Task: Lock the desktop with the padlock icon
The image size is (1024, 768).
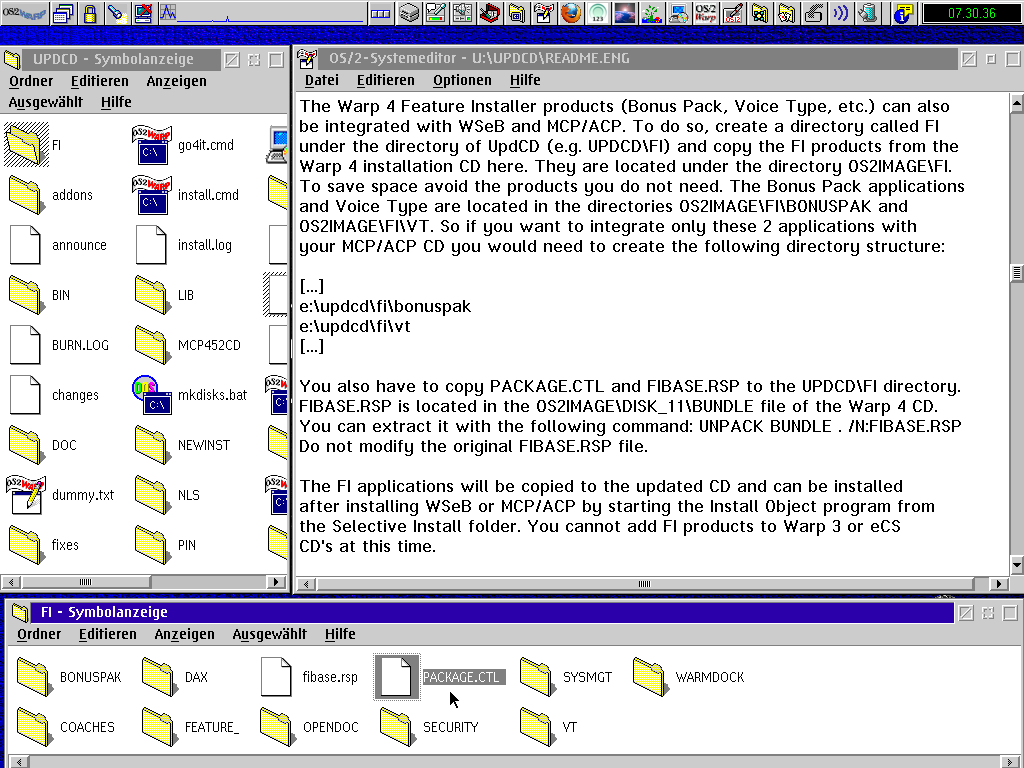Action: pyautogui.click(x=90, y=13)
